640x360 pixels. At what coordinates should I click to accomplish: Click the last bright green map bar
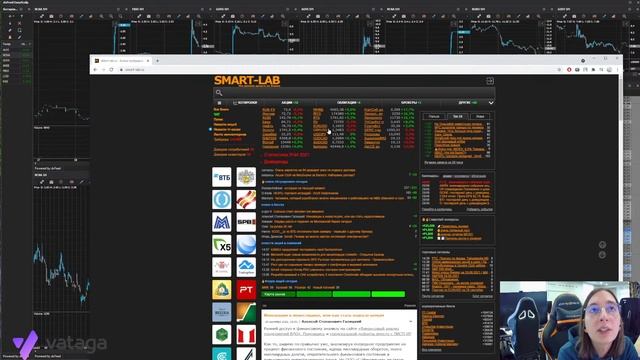[x=388, y=294]
